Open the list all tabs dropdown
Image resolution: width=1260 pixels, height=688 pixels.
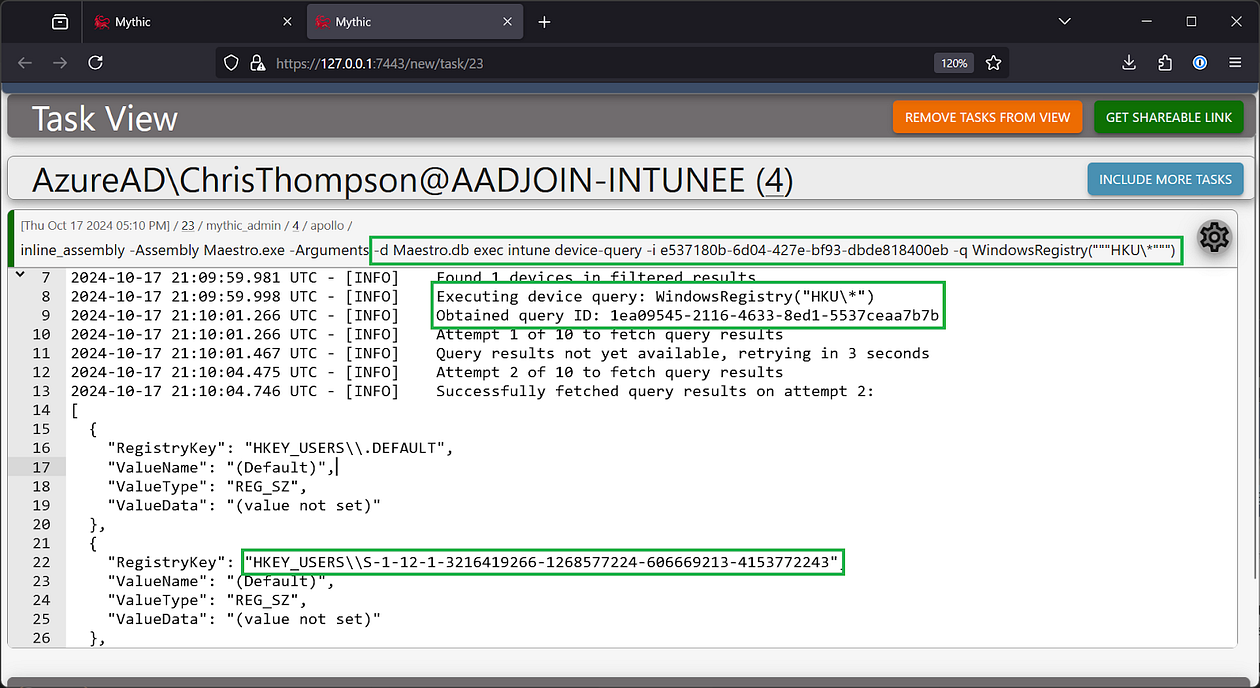[x=1065, y=22]
